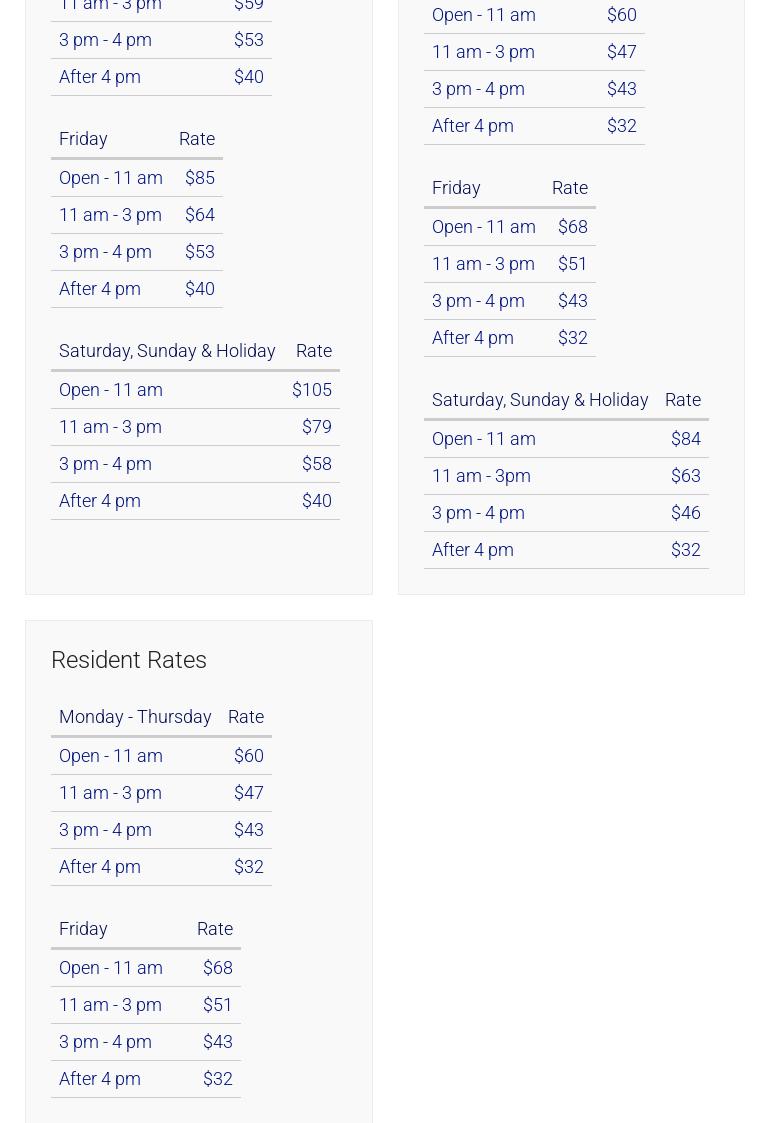Image resolution: width=770 pixels, height=1123 pixels.
Task: Select the Open - 11 am row priced $105
Action: [x=111, y=390]
